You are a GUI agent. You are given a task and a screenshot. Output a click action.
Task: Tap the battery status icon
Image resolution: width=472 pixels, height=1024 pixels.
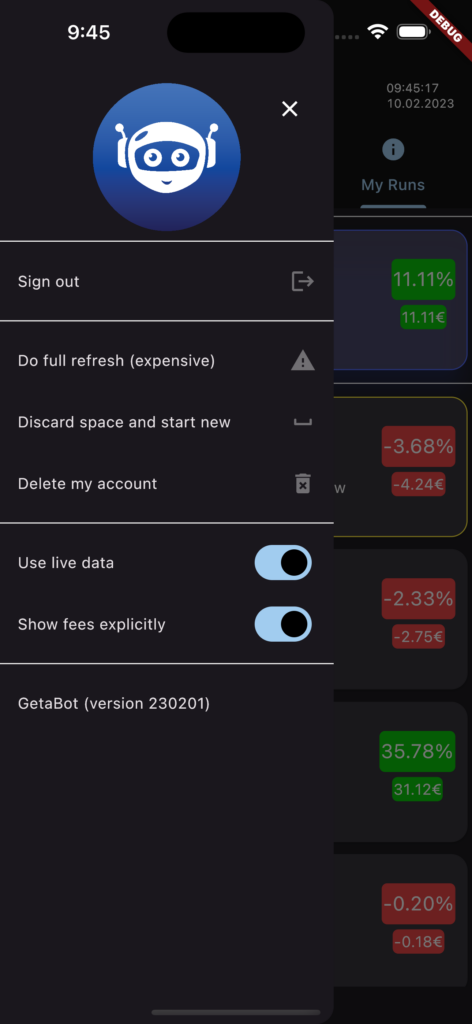click(413, 31)
